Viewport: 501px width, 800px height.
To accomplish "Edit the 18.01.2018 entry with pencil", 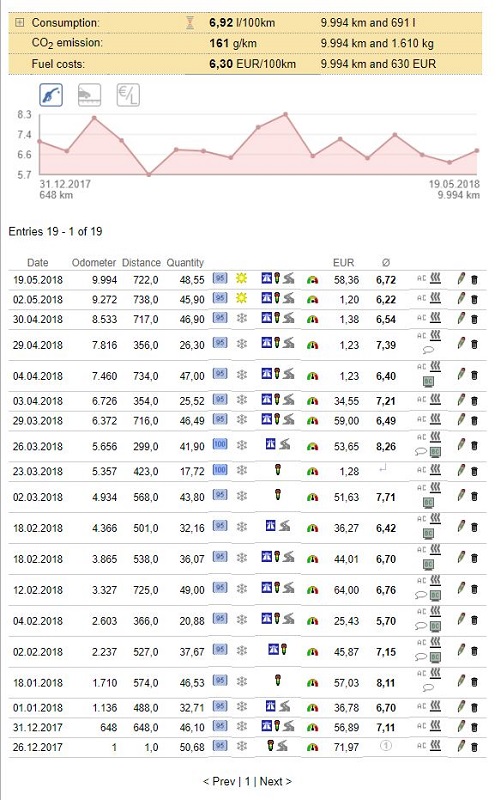I will coord(461,681).
